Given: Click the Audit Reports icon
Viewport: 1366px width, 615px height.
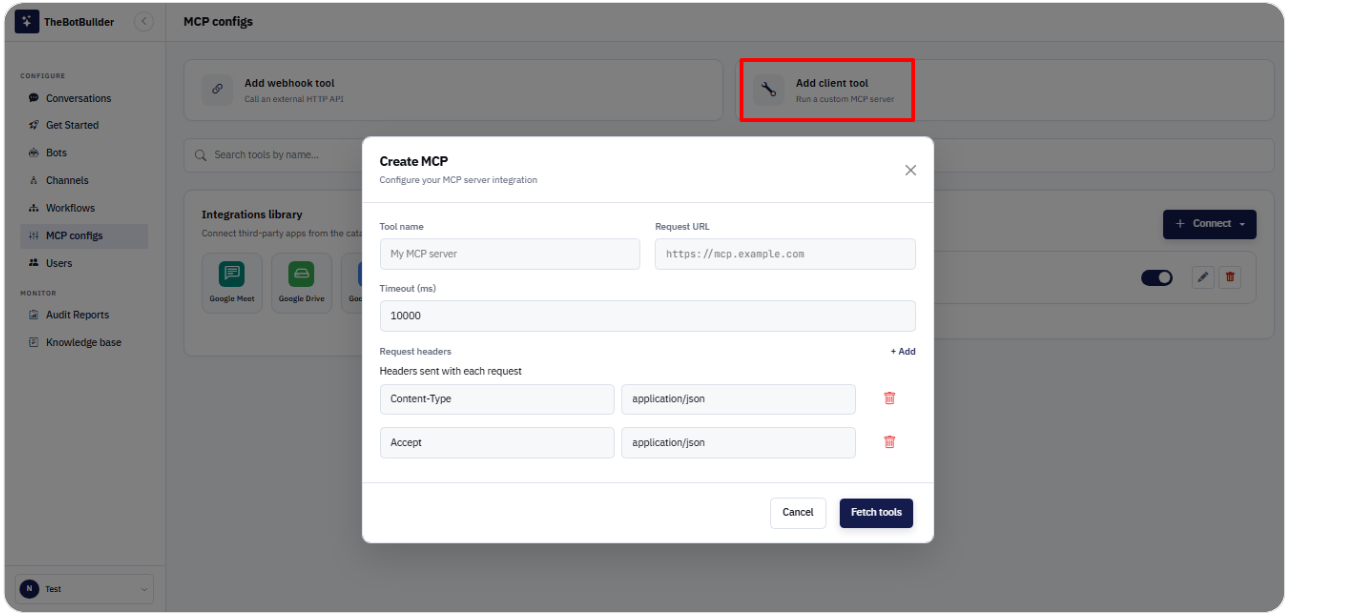Looking at the screenshot, I should (x=34, y=315).
